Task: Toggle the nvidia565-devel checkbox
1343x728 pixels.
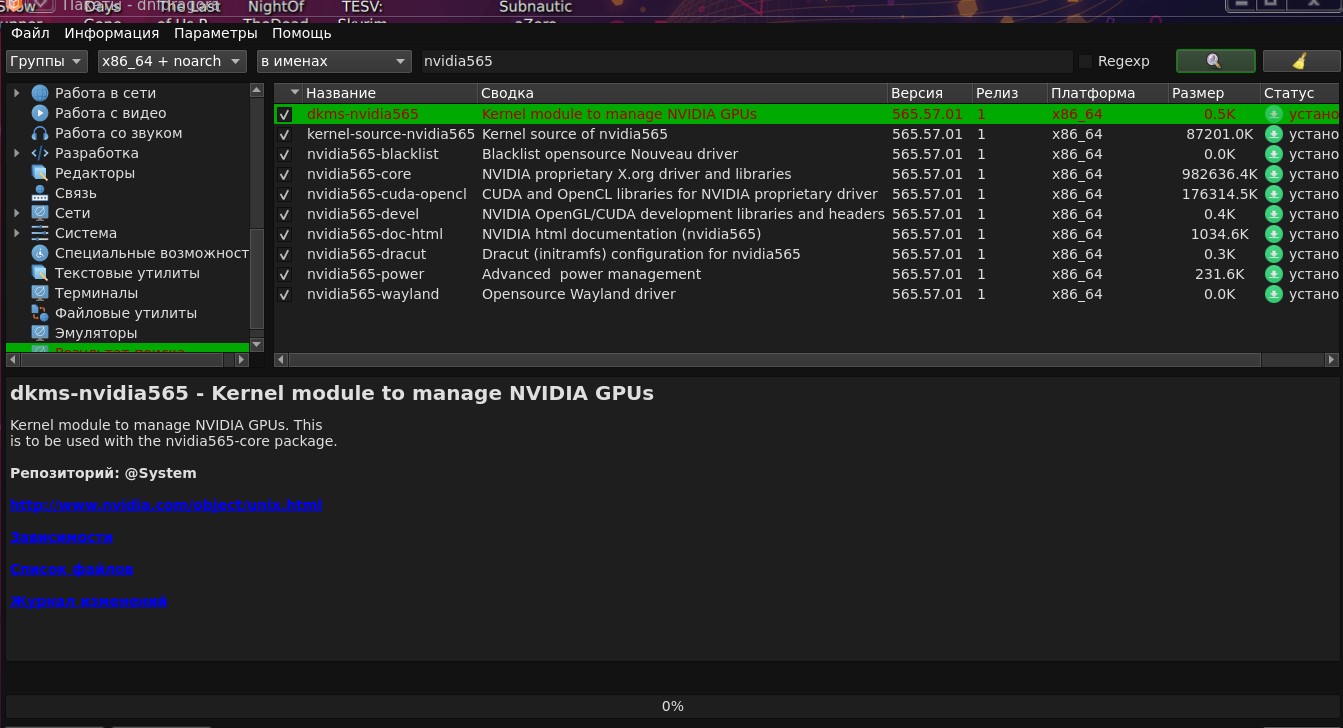Action: 285,214
